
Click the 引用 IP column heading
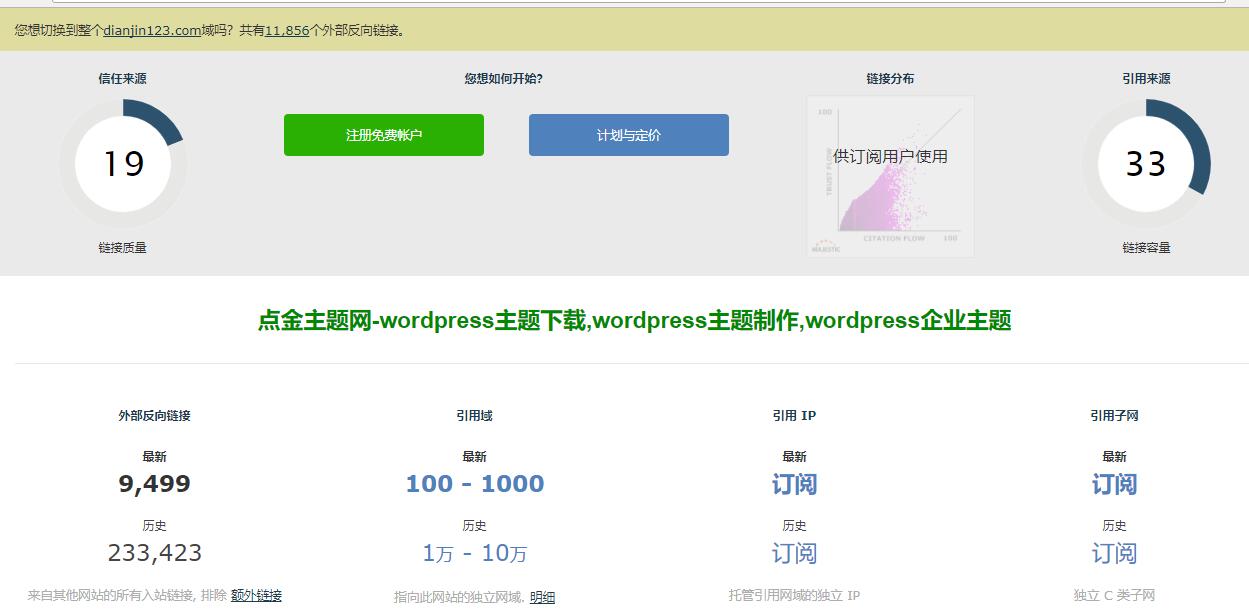[794, 415]
